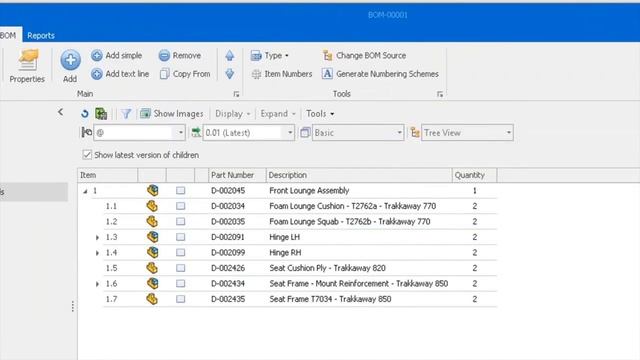Viewport: 640px width, 360px height.
Task: Sort by Quantity column header
Action: [x=474, y=175]
